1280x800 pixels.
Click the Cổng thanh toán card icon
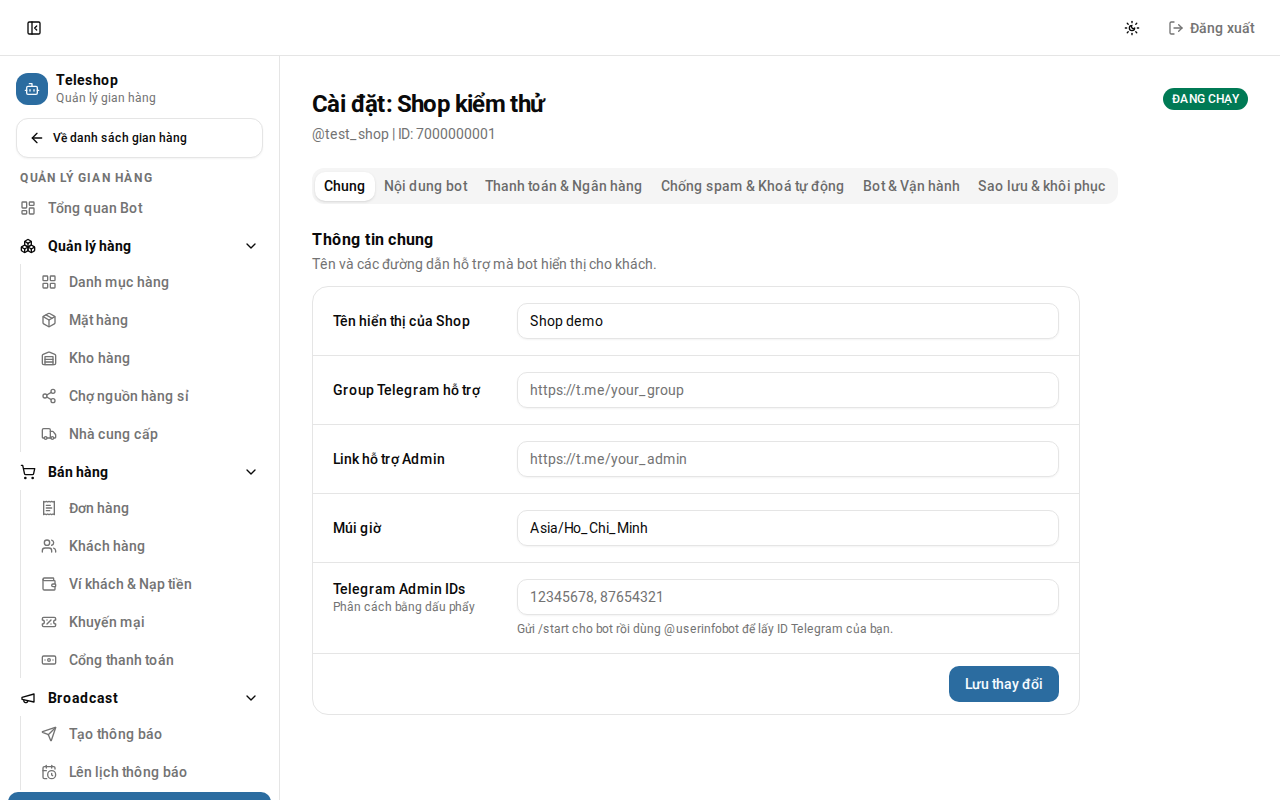tap(49, 660)
